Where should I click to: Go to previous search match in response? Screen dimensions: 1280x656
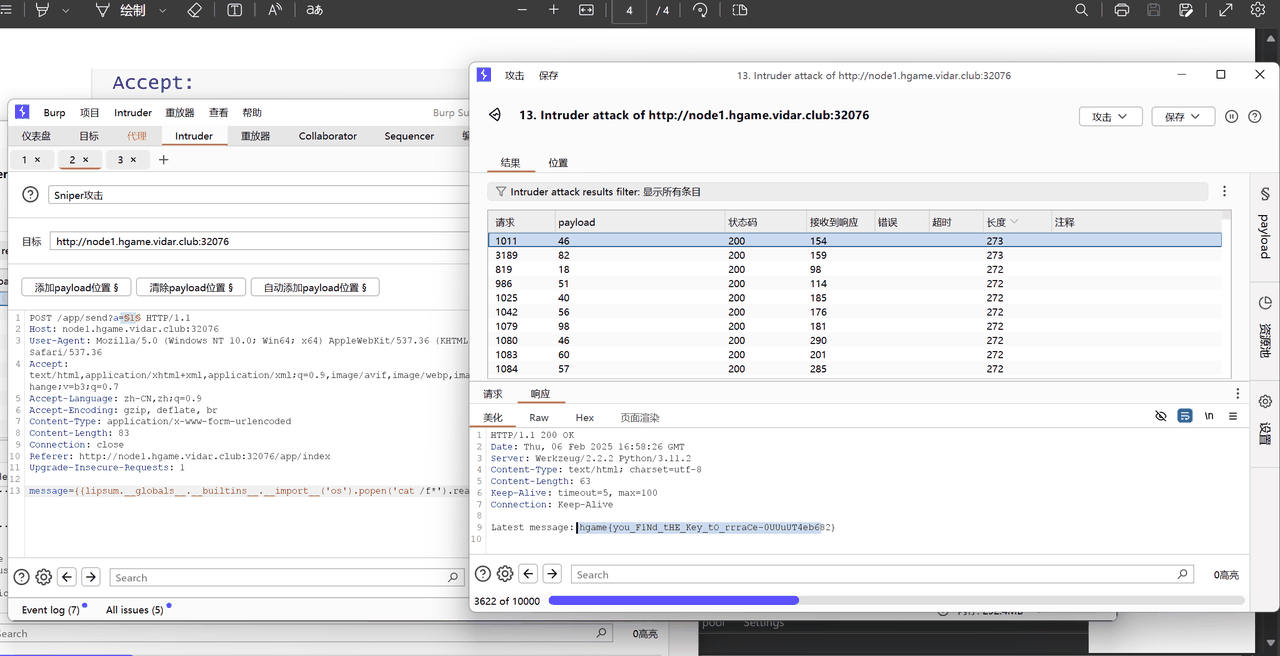pyautogui.click(x=528, y=574)
